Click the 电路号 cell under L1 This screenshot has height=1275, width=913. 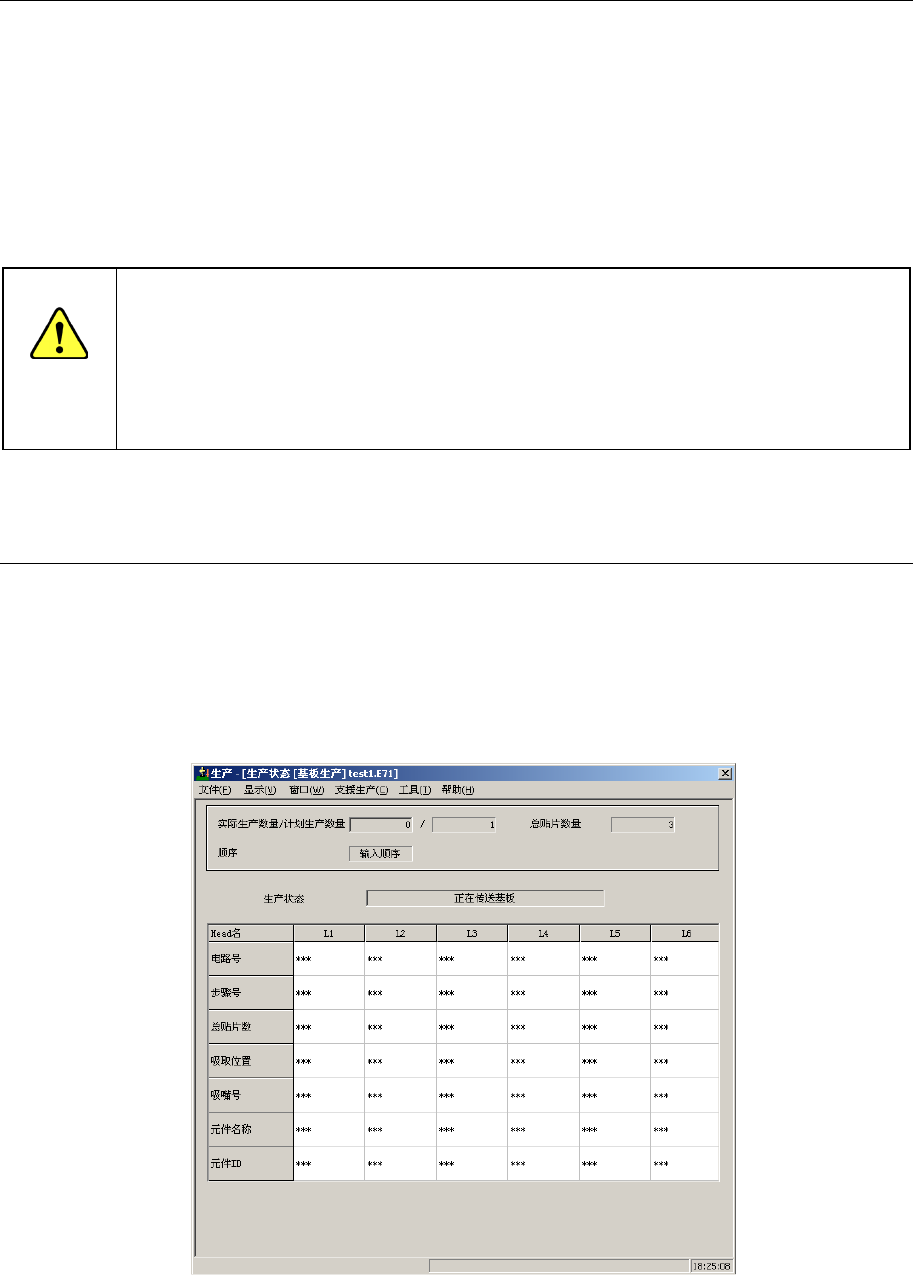coord(329,959)
